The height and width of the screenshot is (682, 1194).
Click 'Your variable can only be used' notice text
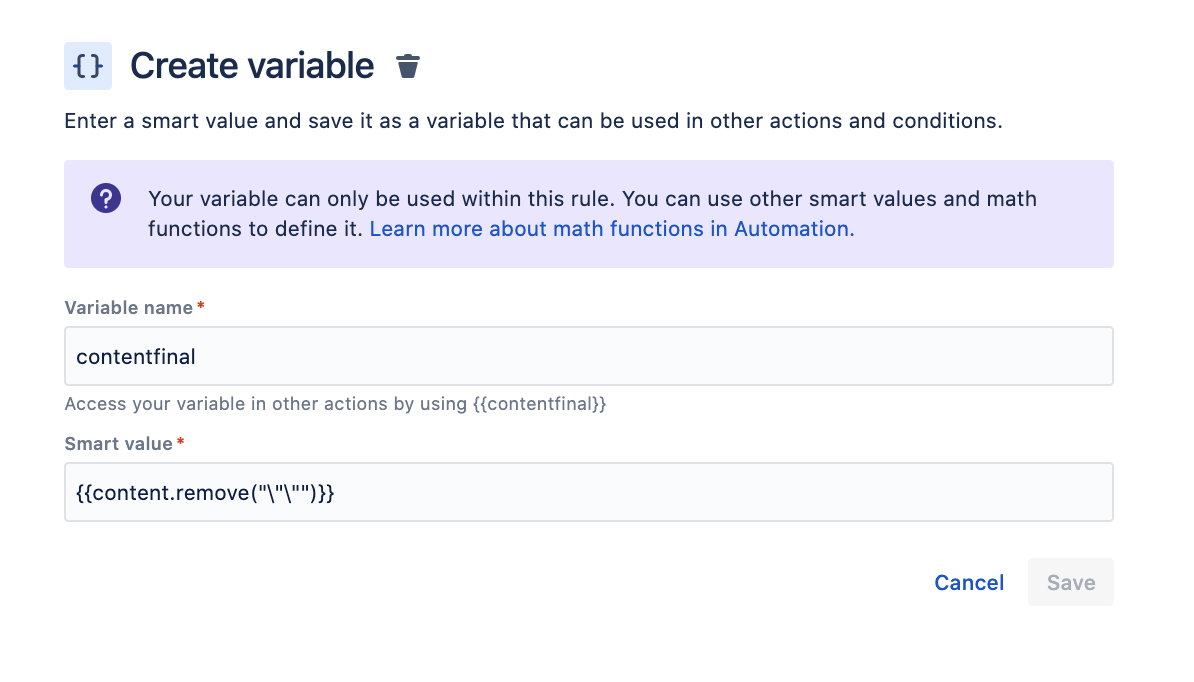[592, 198]
